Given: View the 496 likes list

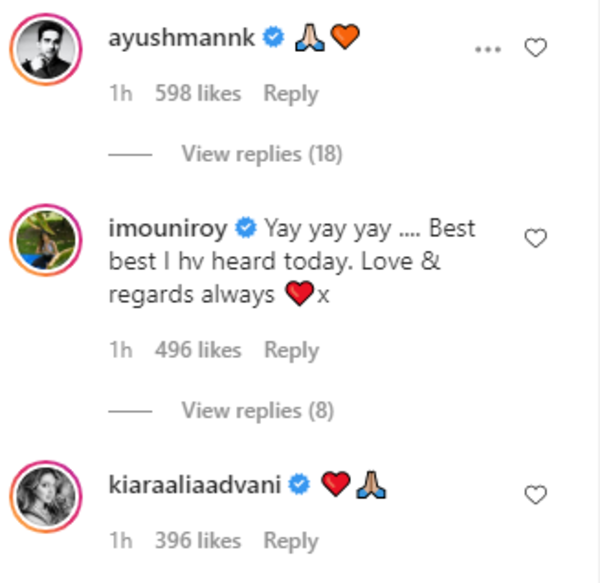Looking at the screenshot, I should (198, 350).
